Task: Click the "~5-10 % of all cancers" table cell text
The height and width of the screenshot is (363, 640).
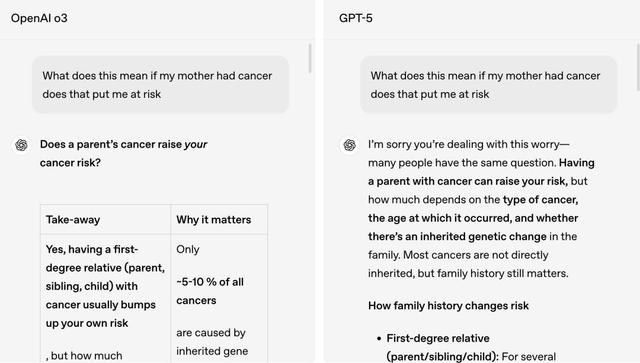Action: pos(210,291)
